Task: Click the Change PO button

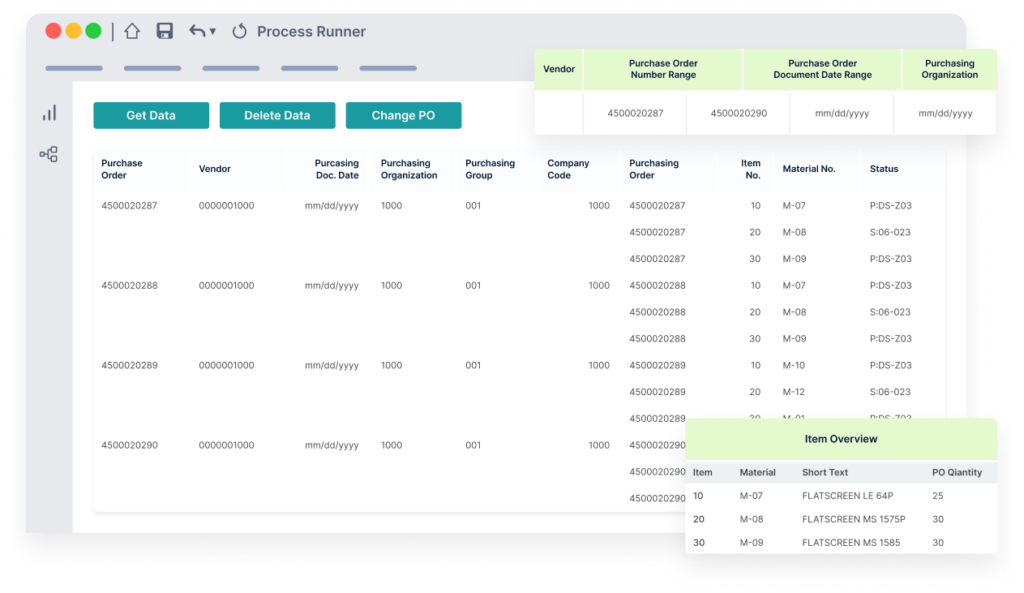Action: click(403, 115)
